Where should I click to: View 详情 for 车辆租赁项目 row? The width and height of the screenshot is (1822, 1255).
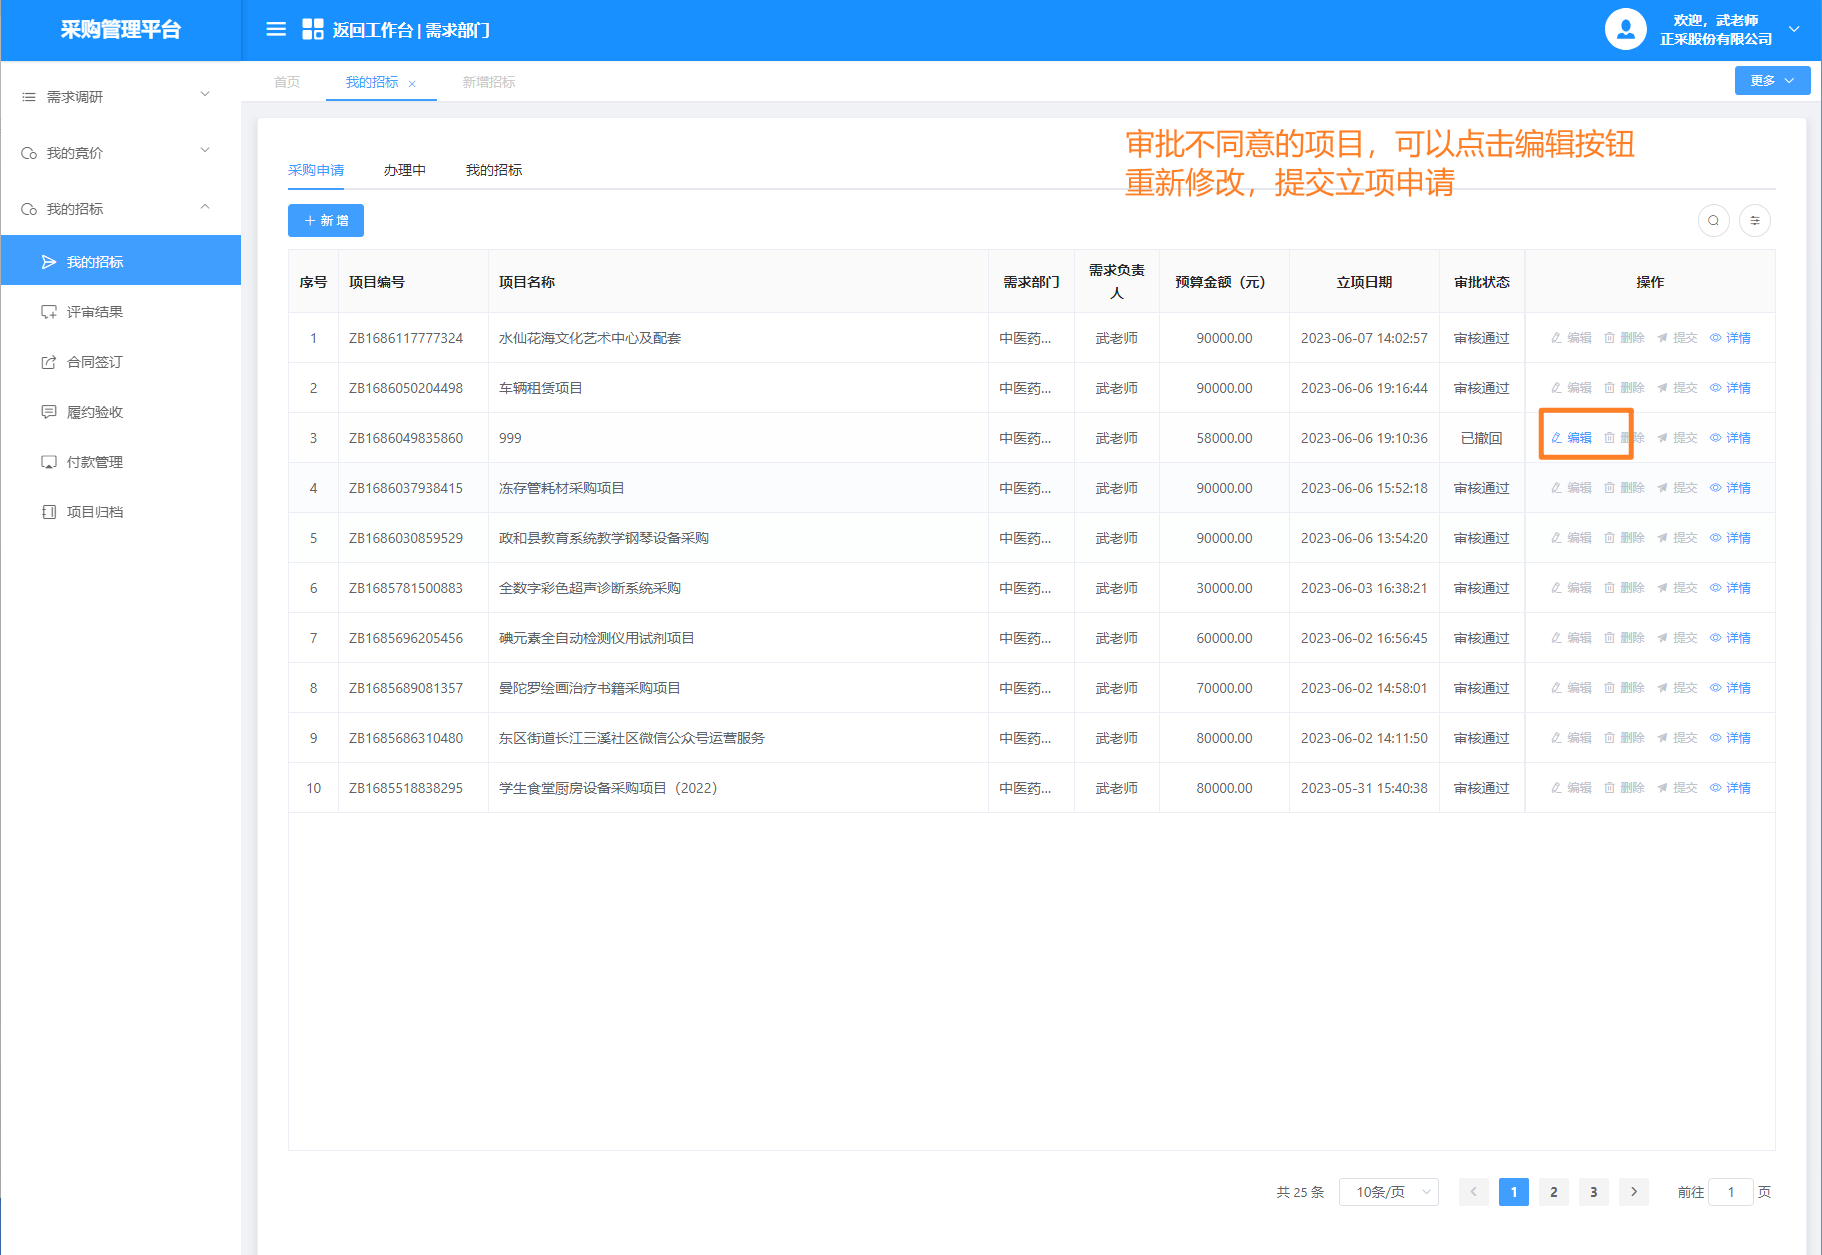pos(1730,388)
